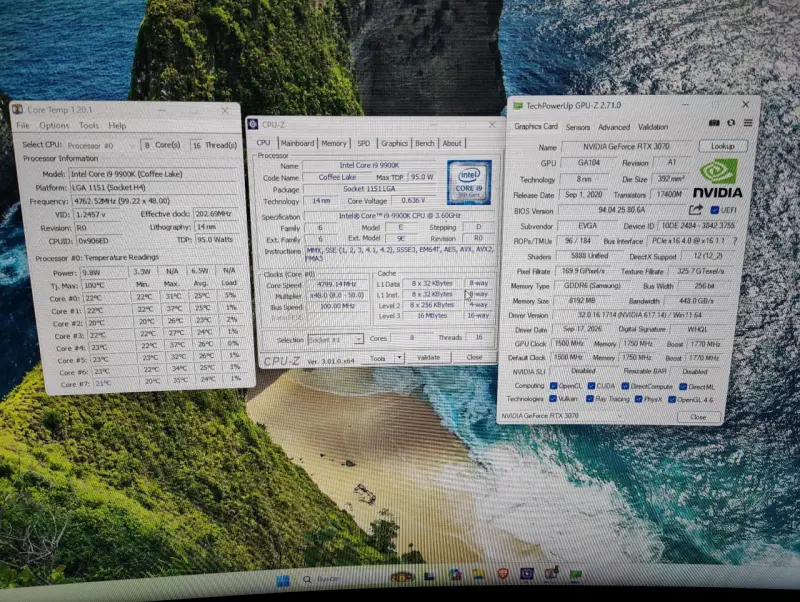Click the GPU-Z title bar app icon

[518, 106]
